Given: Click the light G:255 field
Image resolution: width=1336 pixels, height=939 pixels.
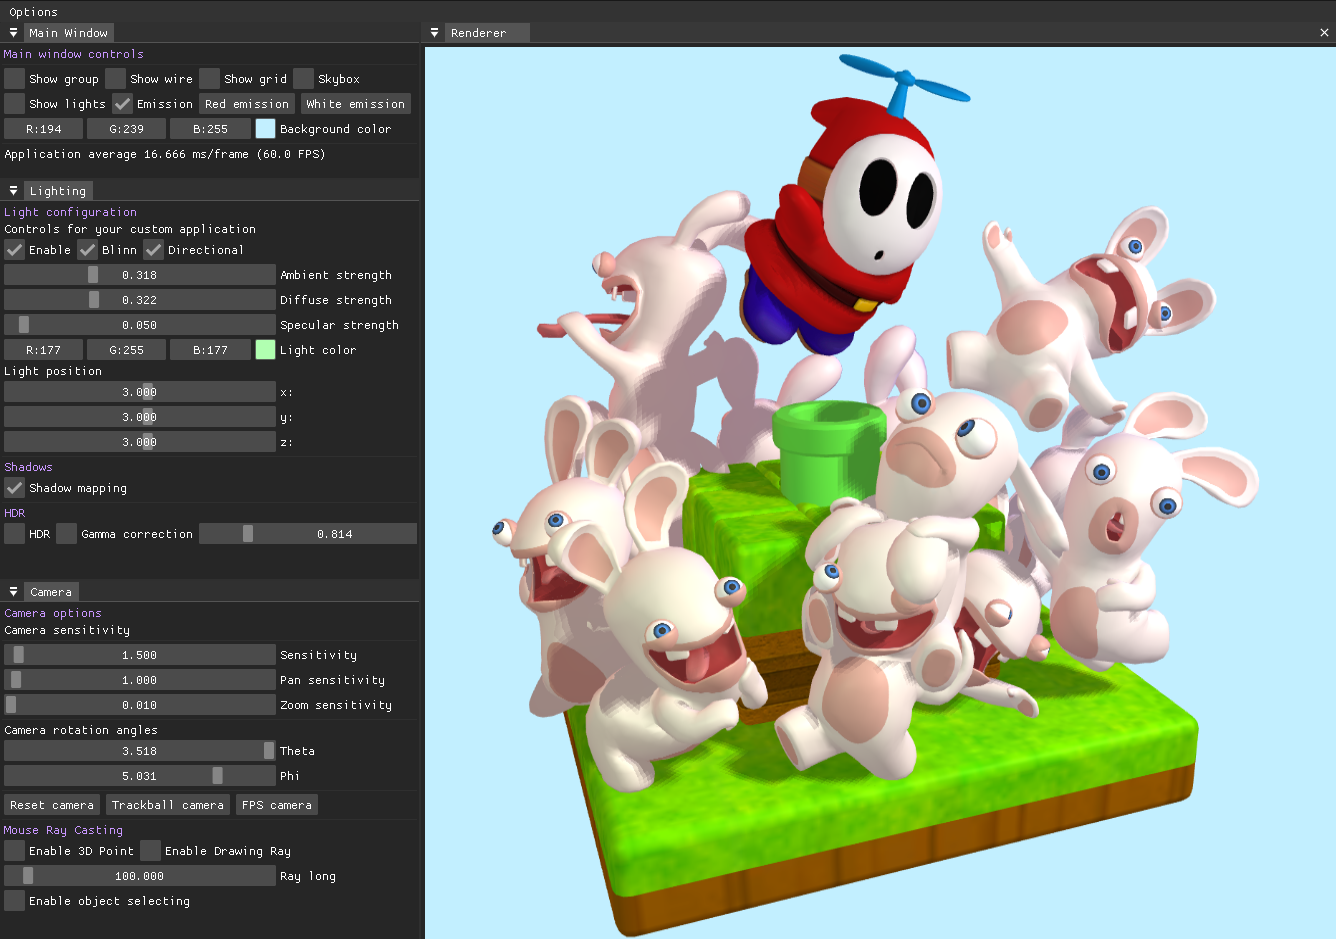Looking at the screenshot, I should click(126, 350).
